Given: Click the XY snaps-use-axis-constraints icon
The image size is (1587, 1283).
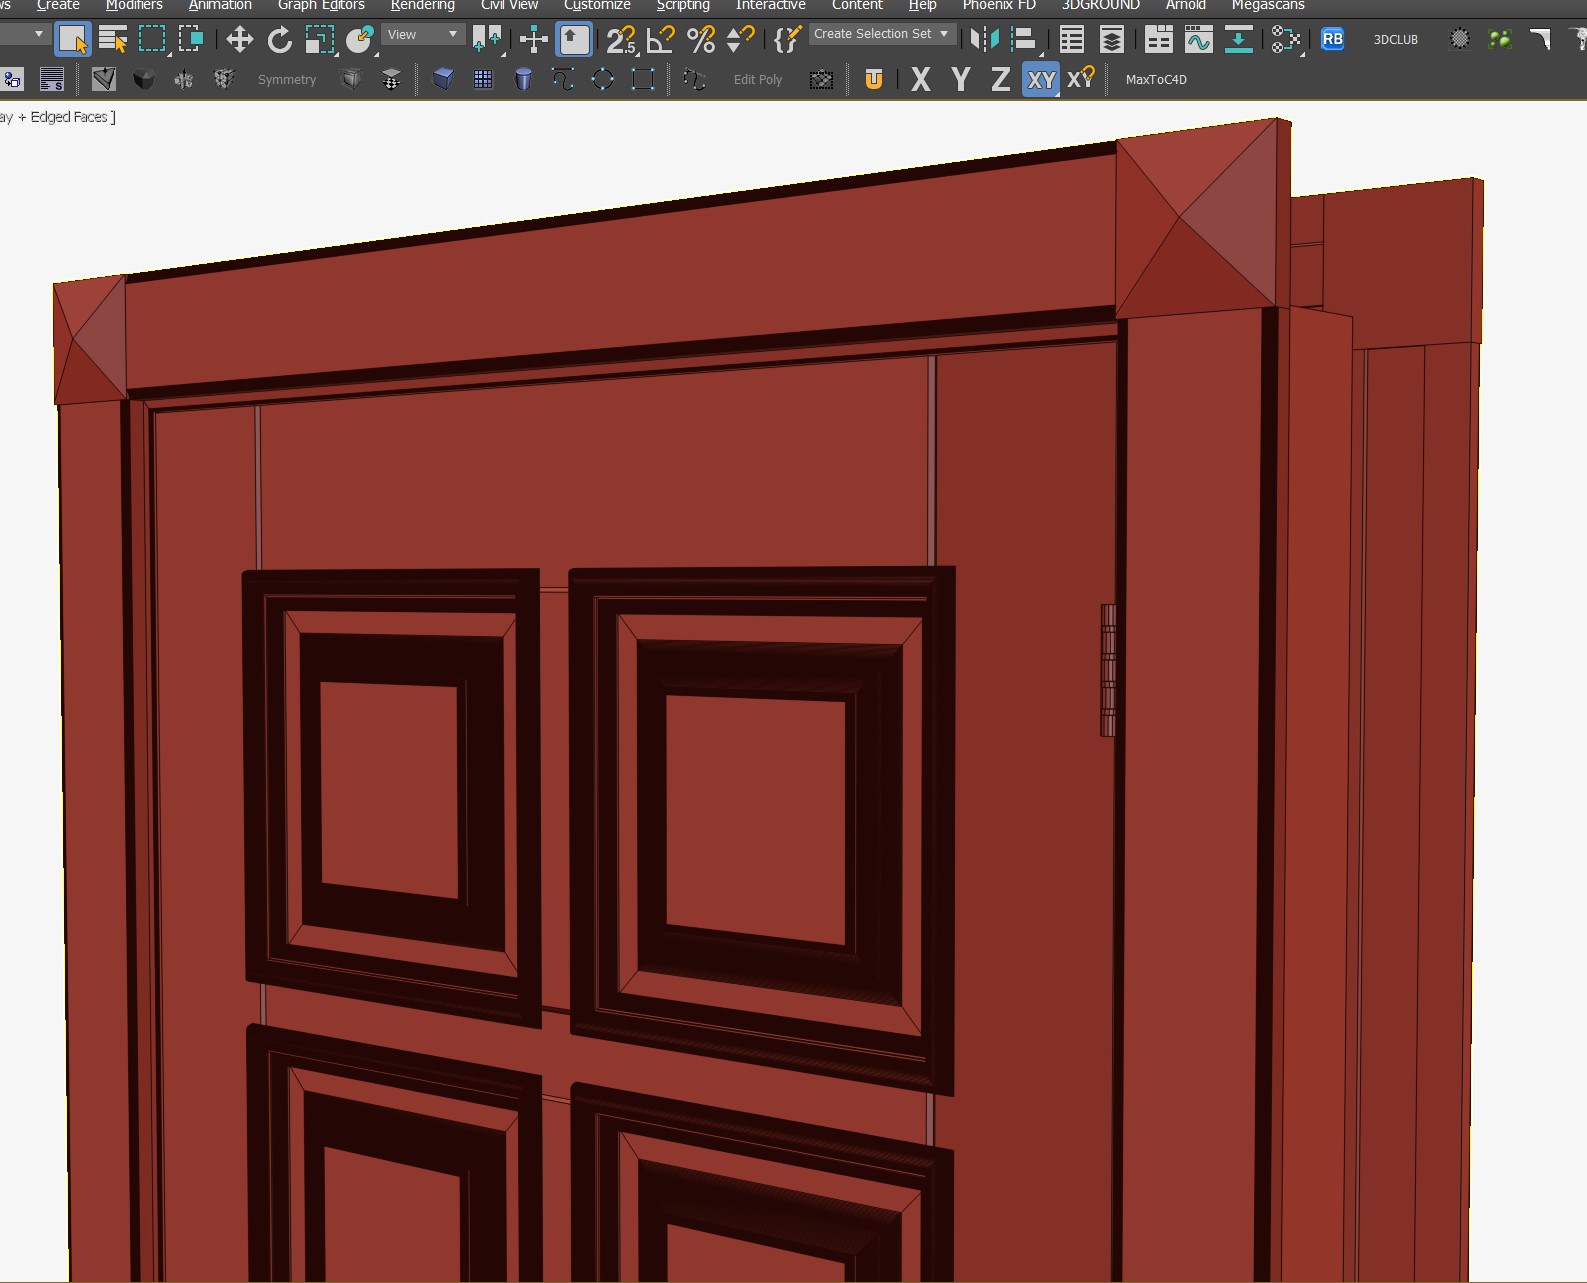Looking at the screenshot, I should (1081, 79).
